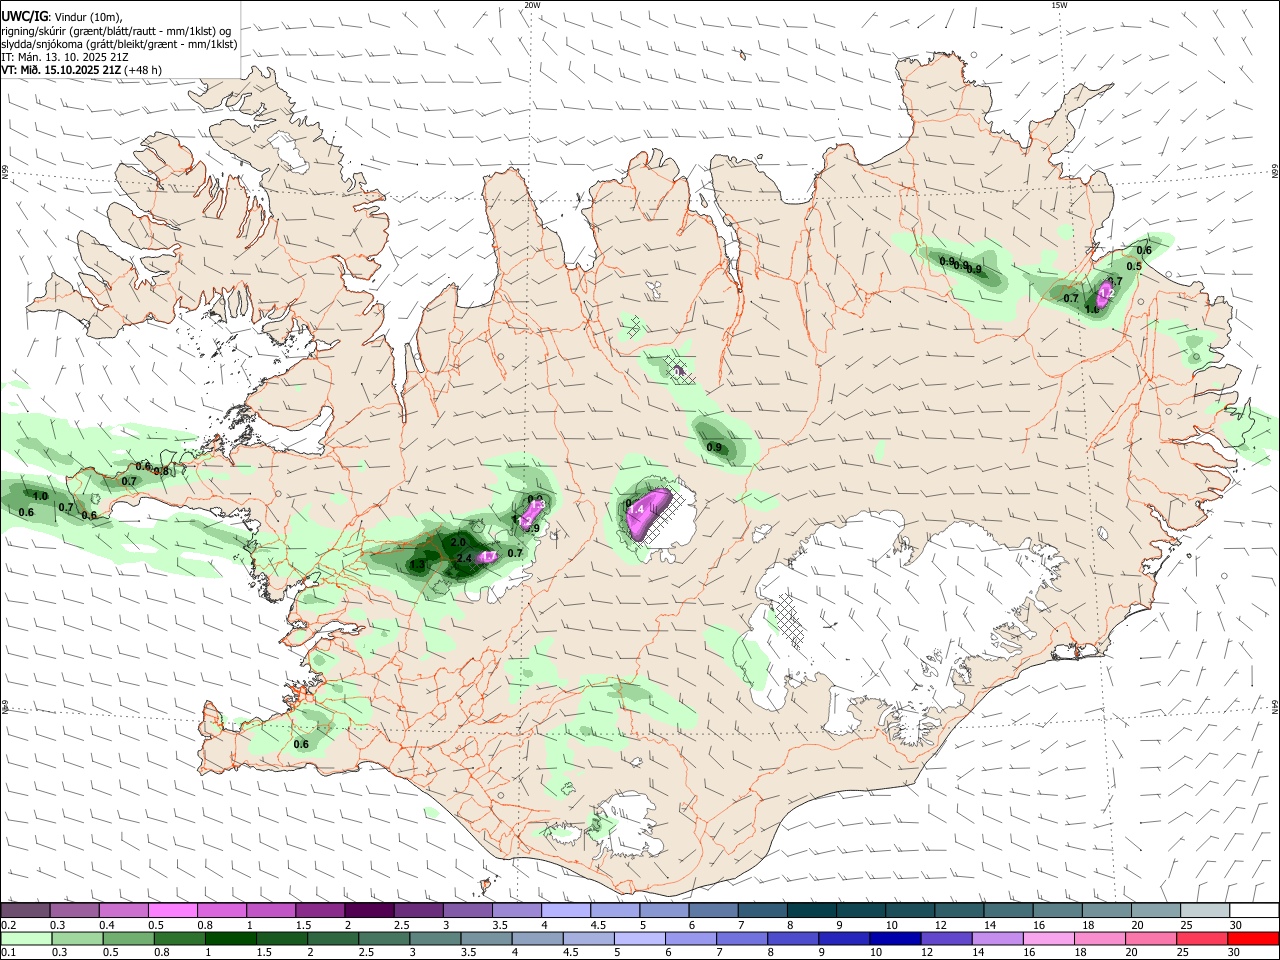The image size is (1280, 960).
Task: Click the red swatch at legend value 30
Action: pos(1252,939)
